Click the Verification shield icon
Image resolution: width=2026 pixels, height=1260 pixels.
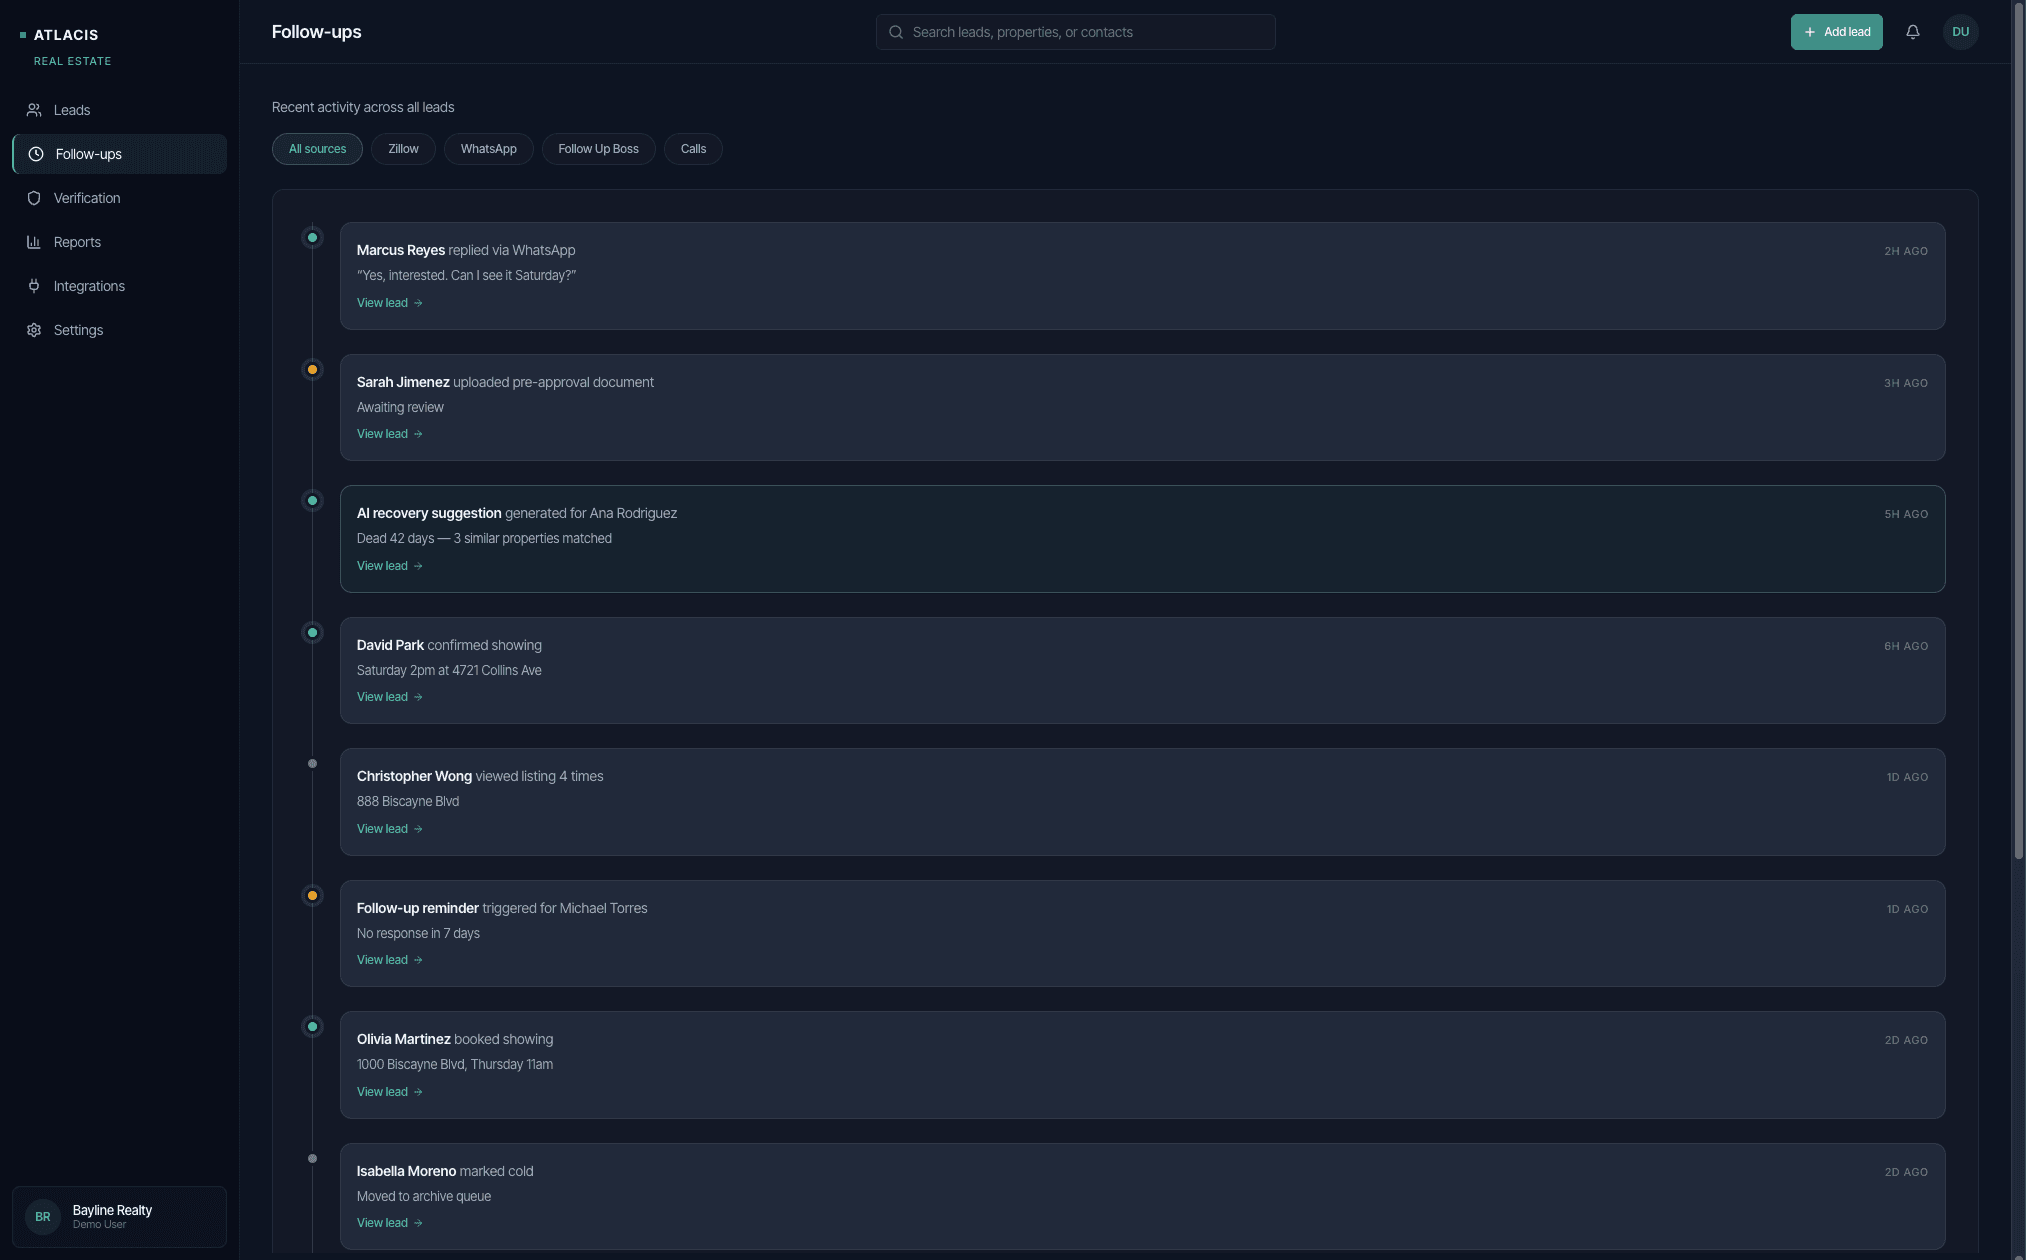click(34, 198)
